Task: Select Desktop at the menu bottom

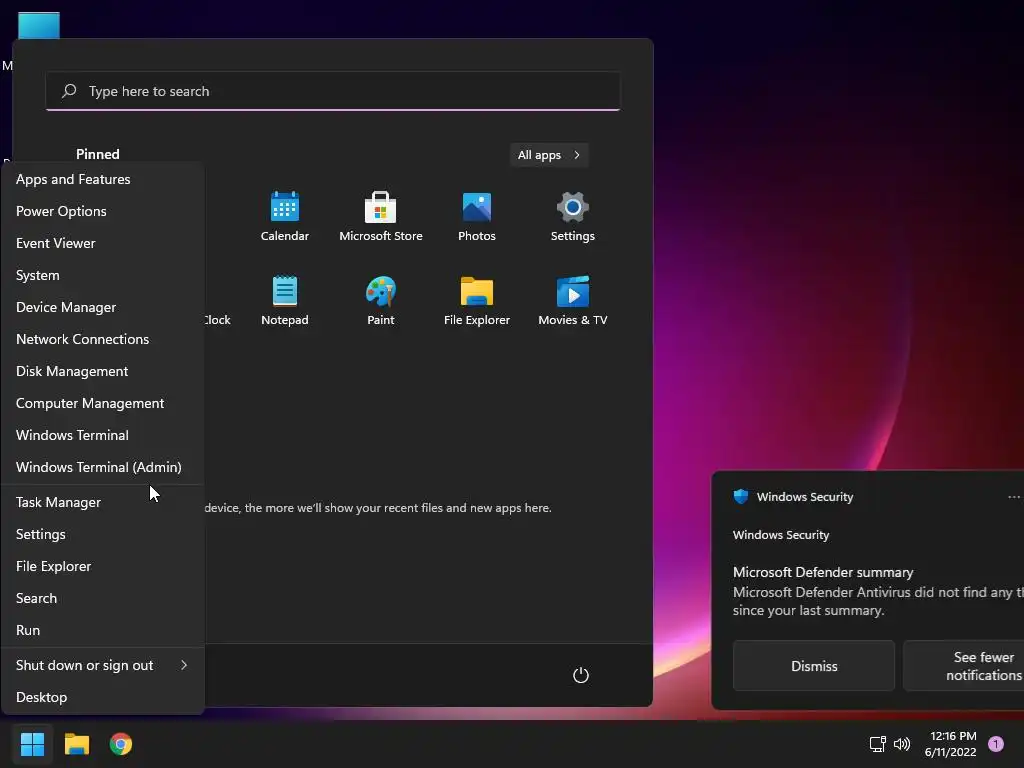Action: pyautogui.click(x=103, y=697)
